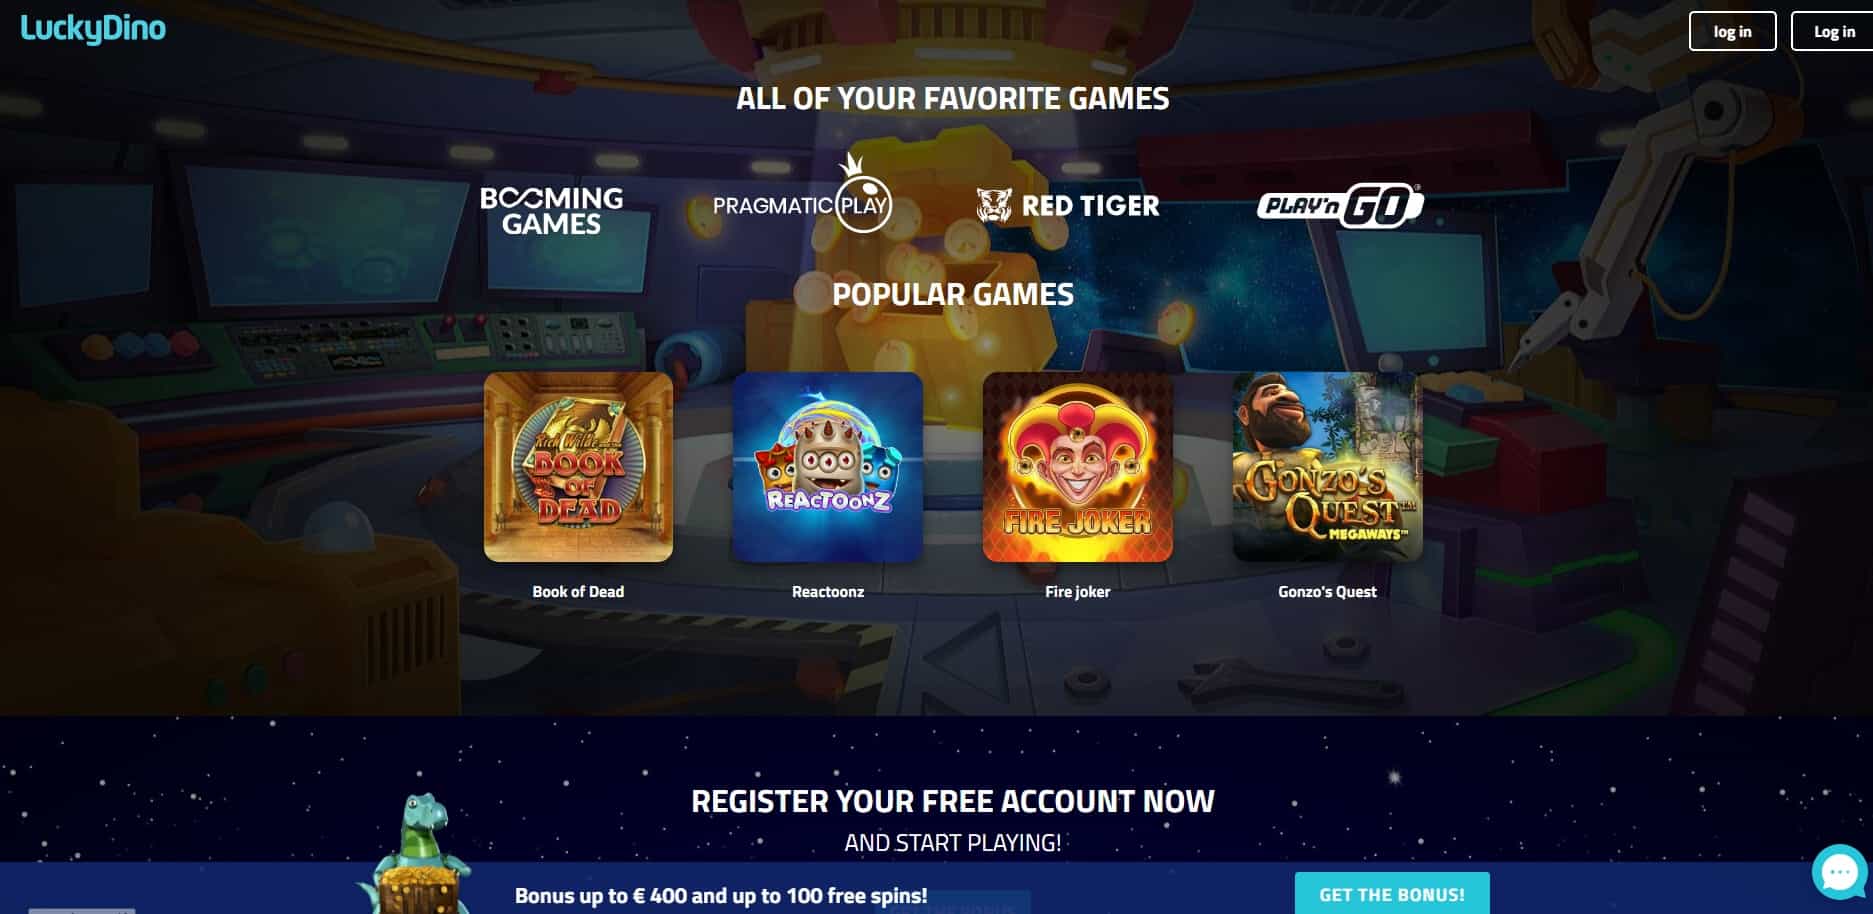Launch the Fire Joker game thumbnail

(x=1078, y=467)
